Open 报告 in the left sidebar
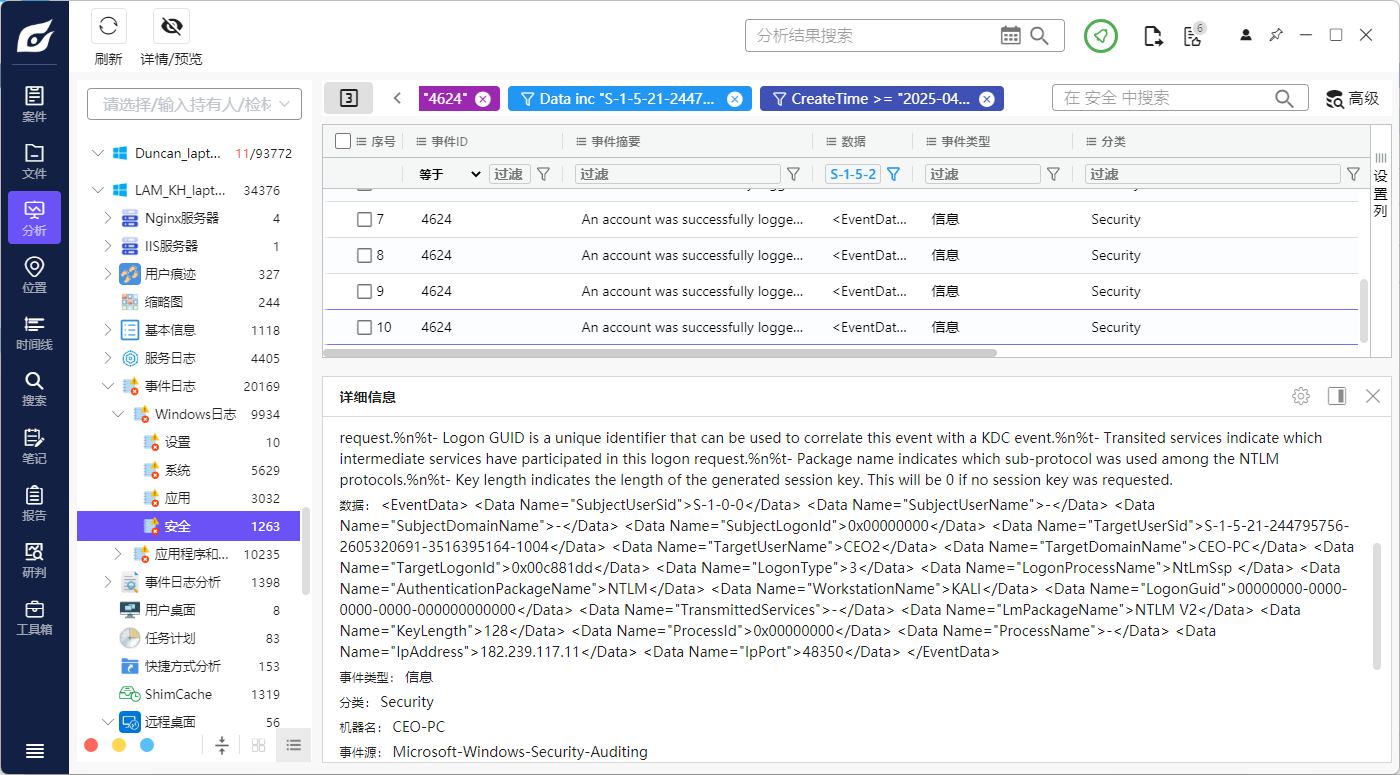 (34, 503)
